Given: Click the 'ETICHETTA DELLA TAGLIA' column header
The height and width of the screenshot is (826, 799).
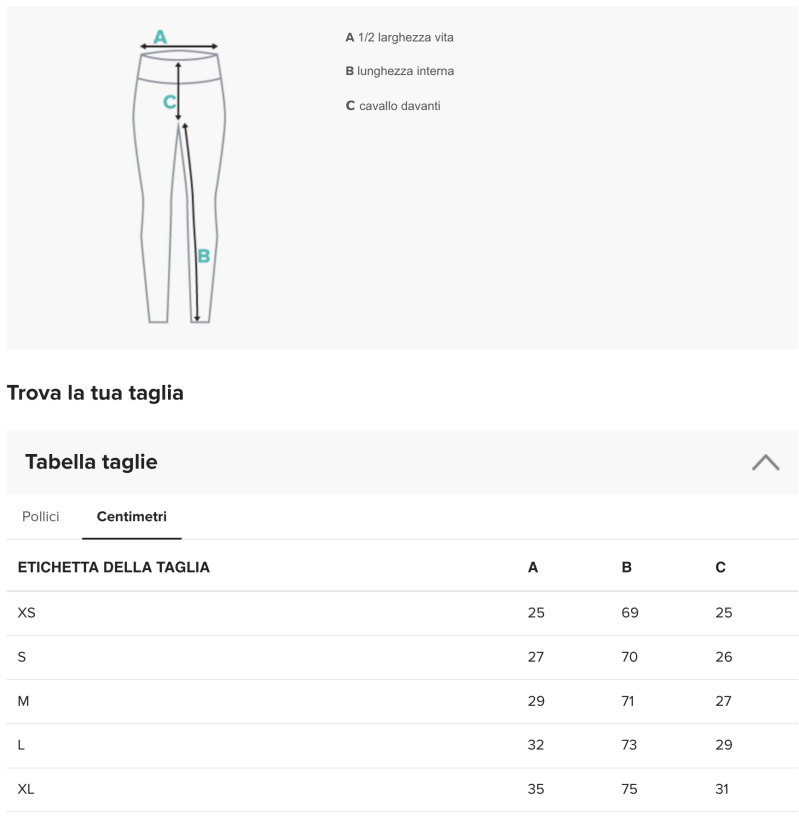Looking at the screenshot, I should 114,568.
